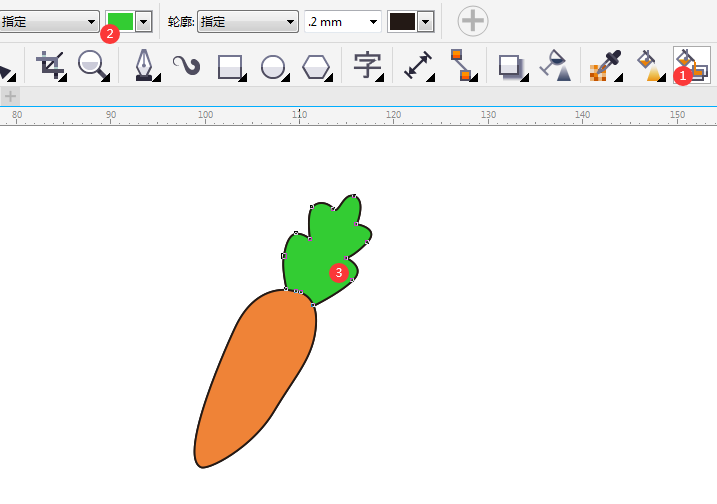Select the Connector tool
The width and height of the screenshot is (717, 504).
(x=461, y=66)
